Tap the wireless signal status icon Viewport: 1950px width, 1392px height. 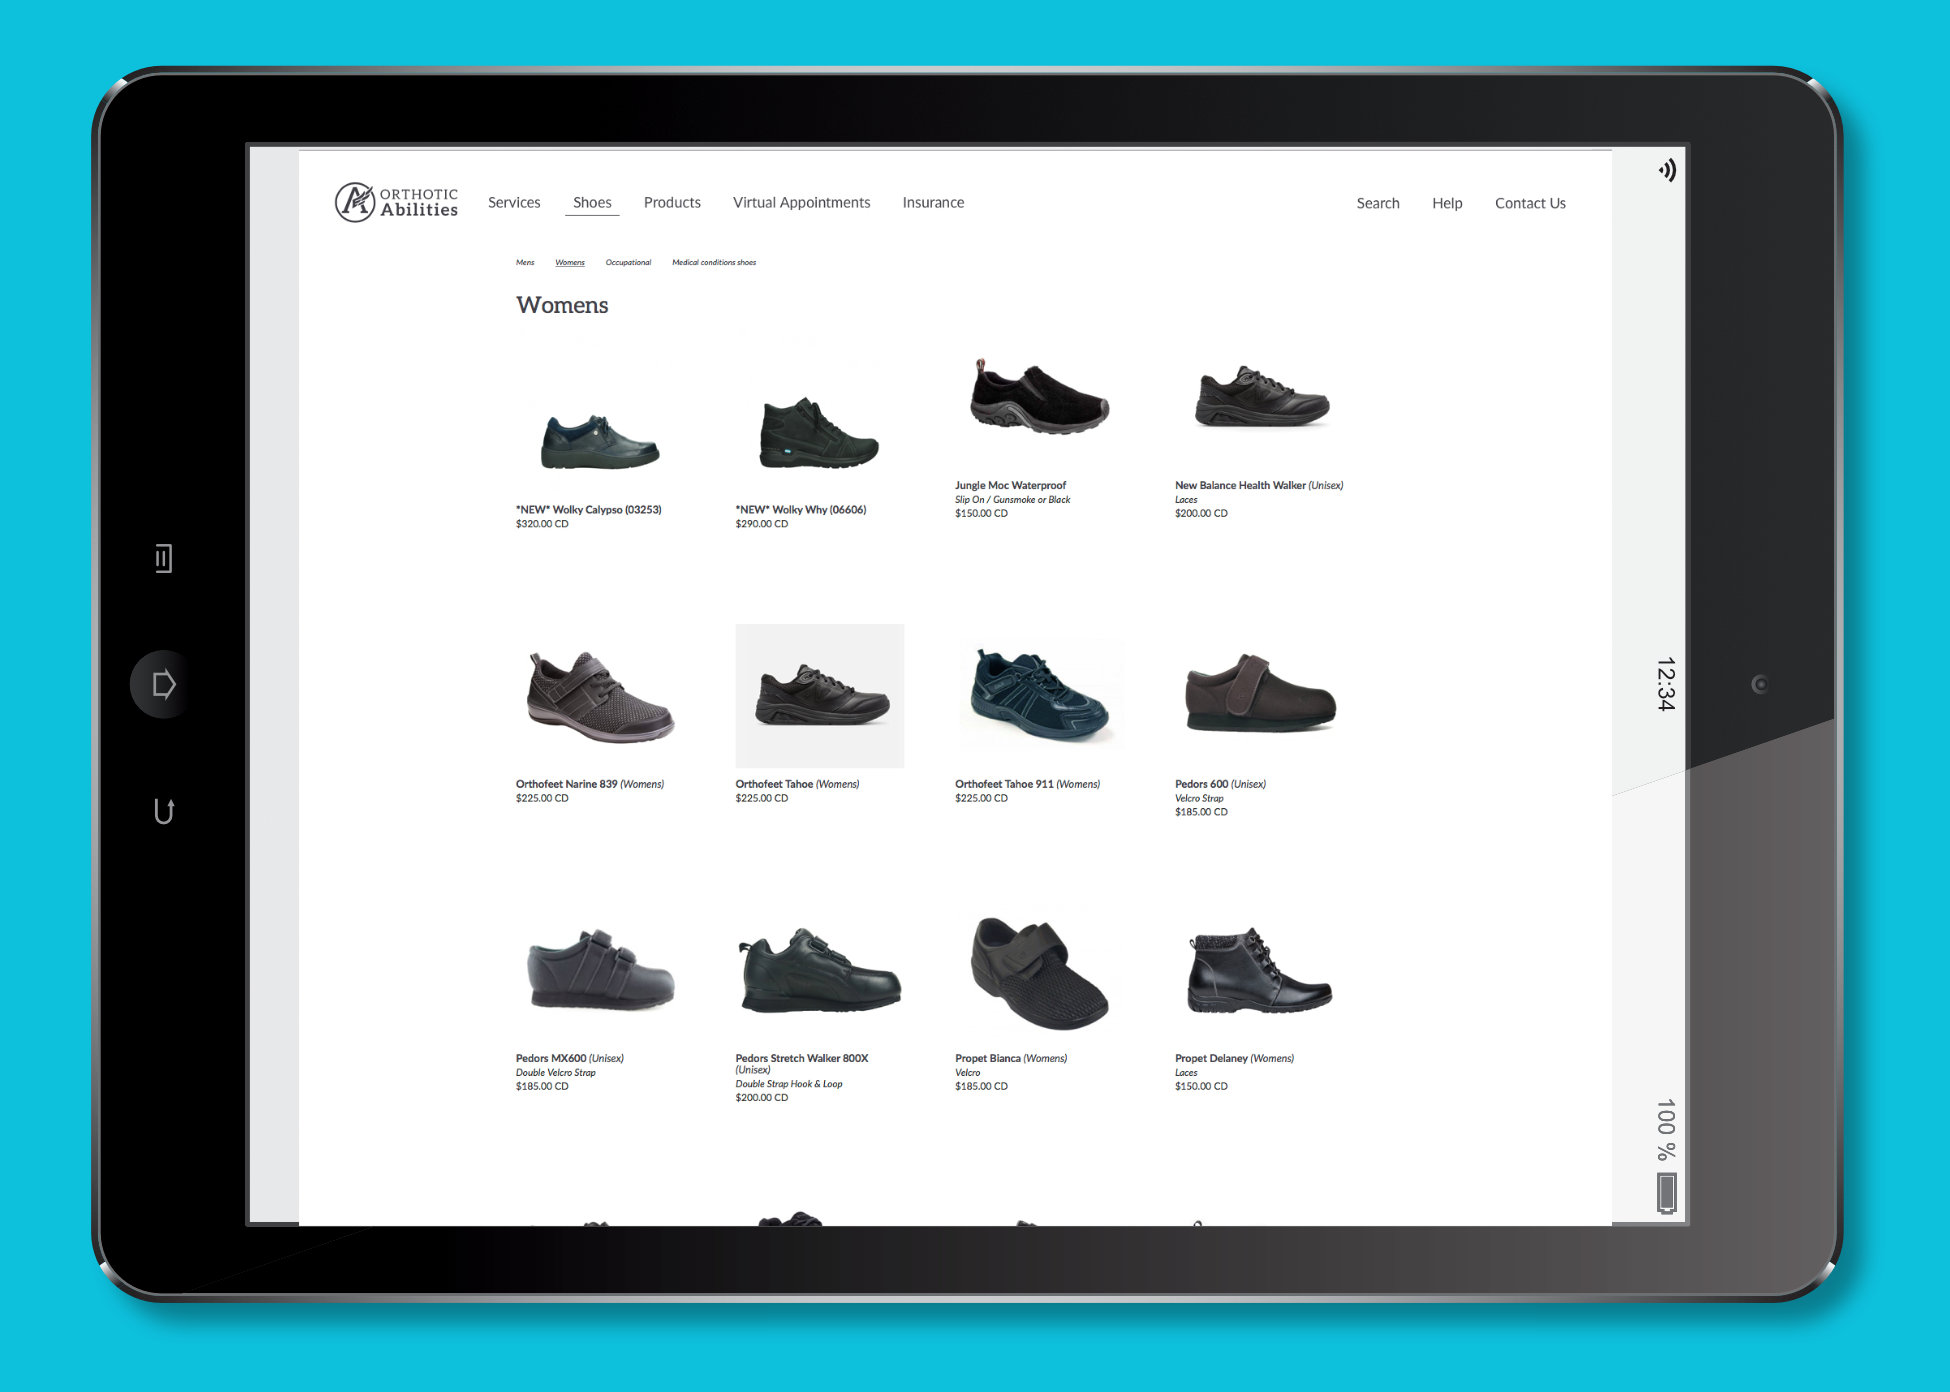coord(1667,170)
